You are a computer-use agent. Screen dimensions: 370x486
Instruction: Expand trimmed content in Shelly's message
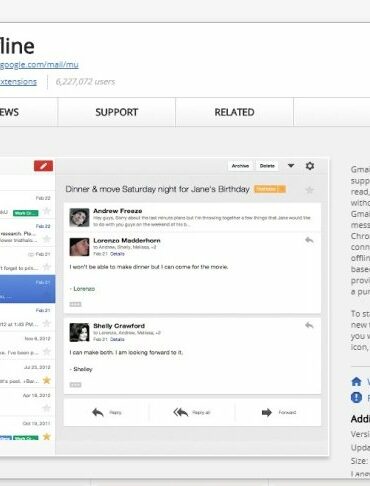coord(75,385)
